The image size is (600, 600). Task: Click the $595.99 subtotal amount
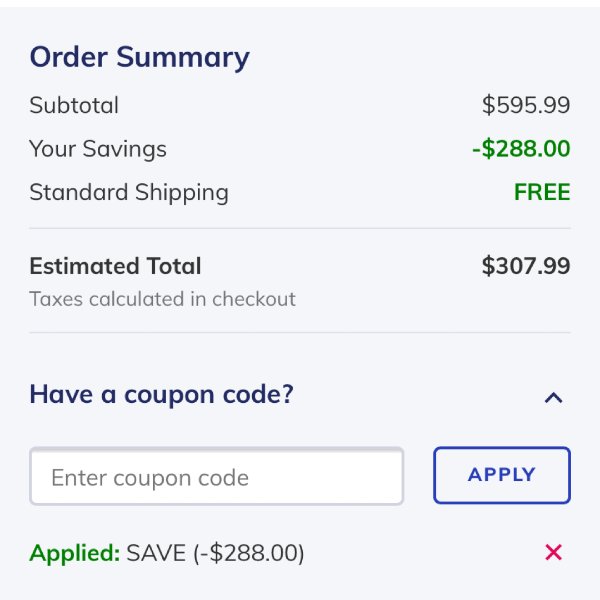point(526,105)
